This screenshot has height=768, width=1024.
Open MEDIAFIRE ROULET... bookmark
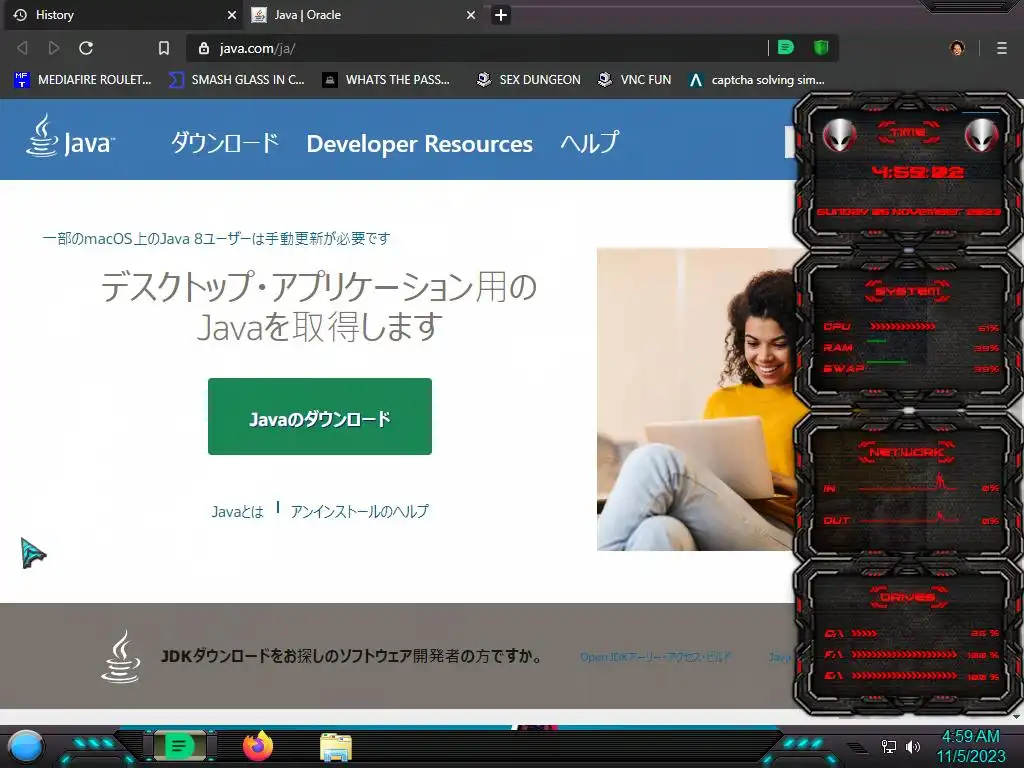83,80
